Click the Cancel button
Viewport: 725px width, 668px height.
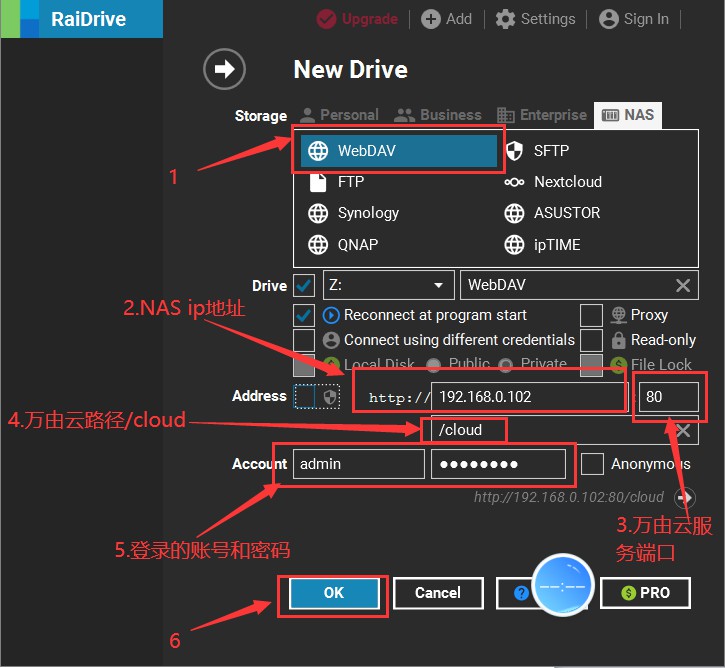point(438,593)
